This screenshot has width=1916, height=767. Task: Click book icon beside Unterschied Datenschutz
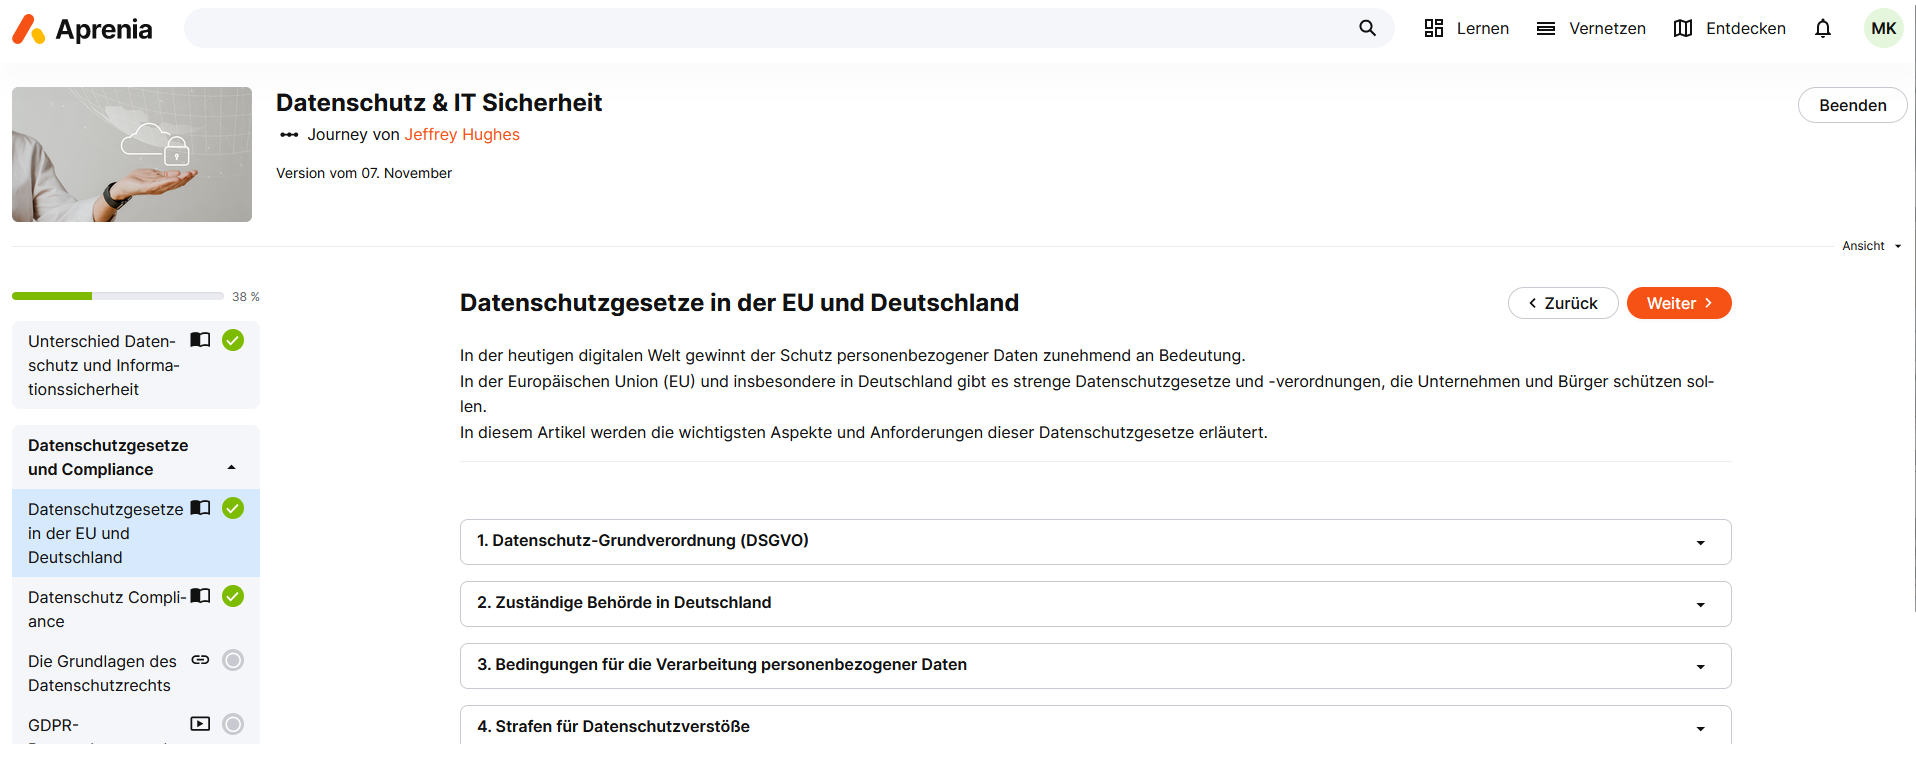(x=200, y=340)
